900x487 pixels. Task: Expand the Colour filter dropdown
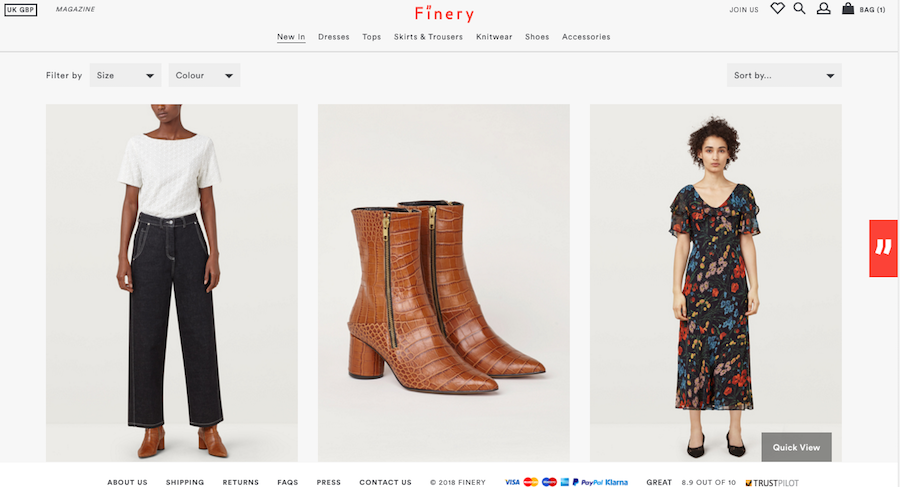[x=204, y=75]
